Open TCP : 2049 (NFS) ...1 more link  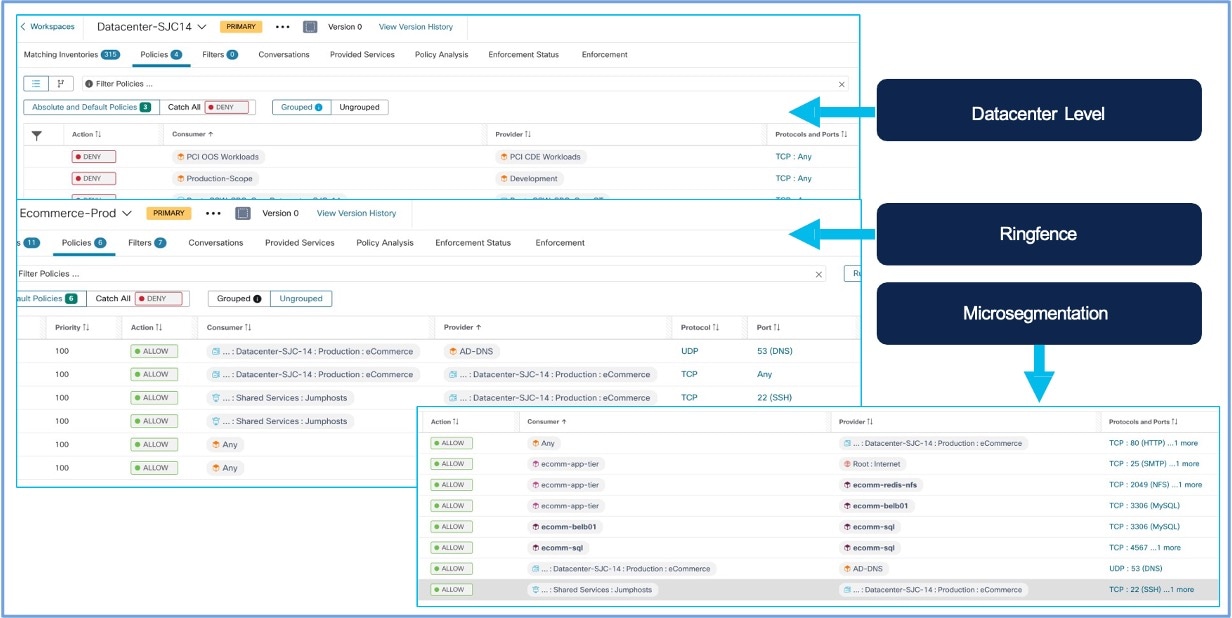click(x=1155, y=485)
